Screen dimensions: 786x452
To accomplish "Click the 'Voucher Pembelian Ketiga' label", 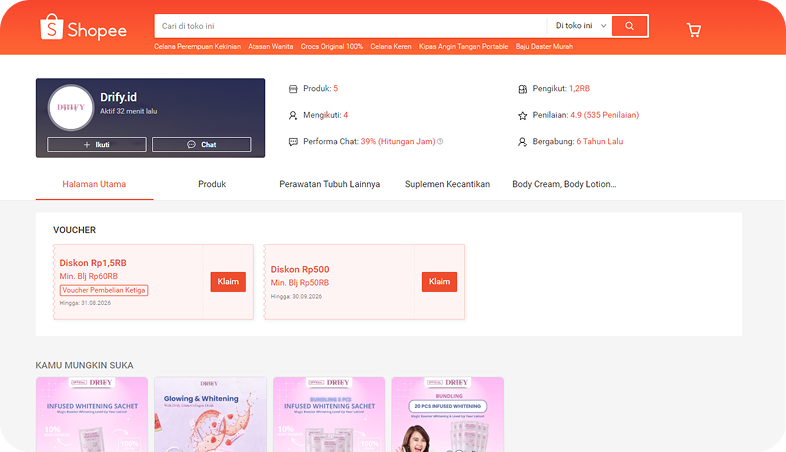I will [104, 290].
